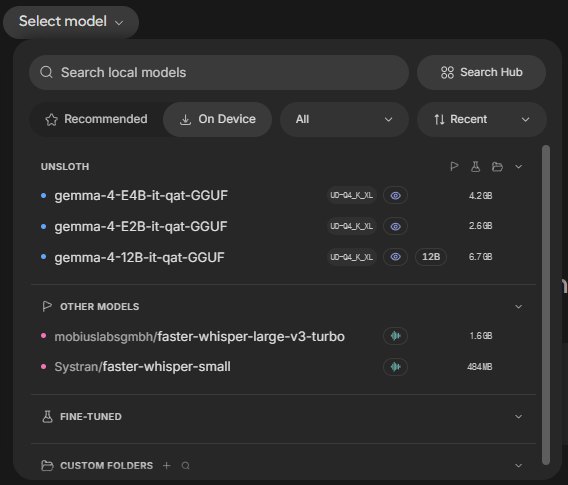
Task: Add a custom folder with plus icon
Action: coord(167,465)
